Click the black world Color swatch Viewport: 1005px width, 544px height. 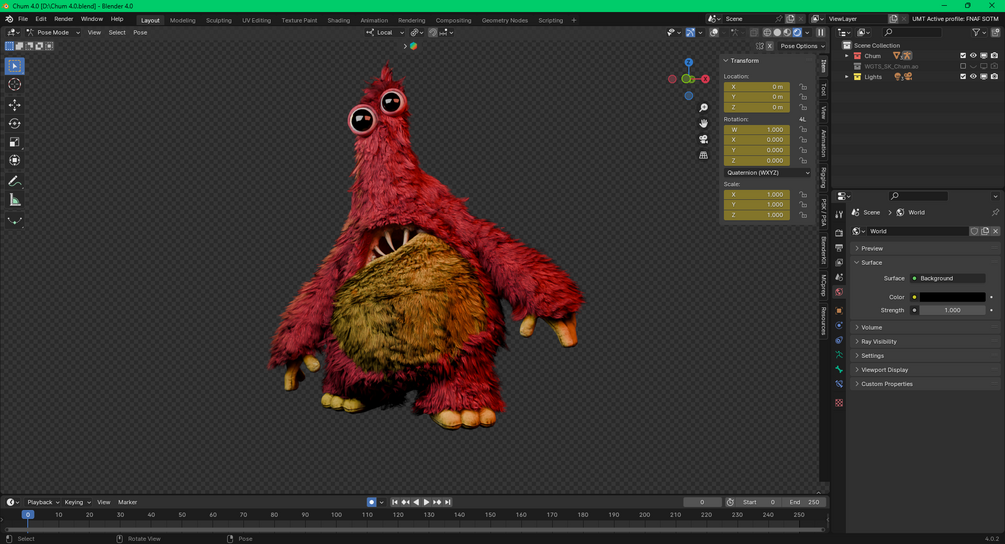click(x=952, y=297)
